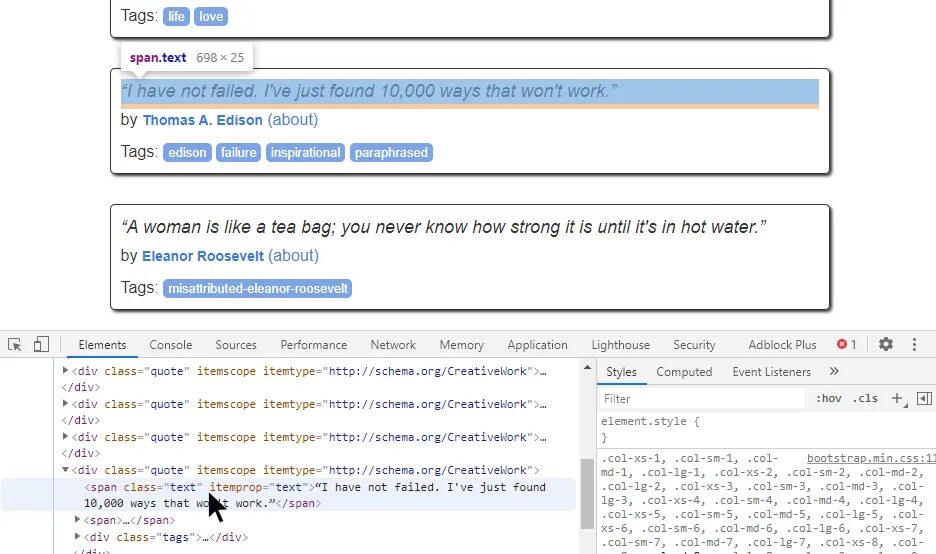The image size is (936, 554).
Task: Click the styles Filter input field
Action: point(703,398)
